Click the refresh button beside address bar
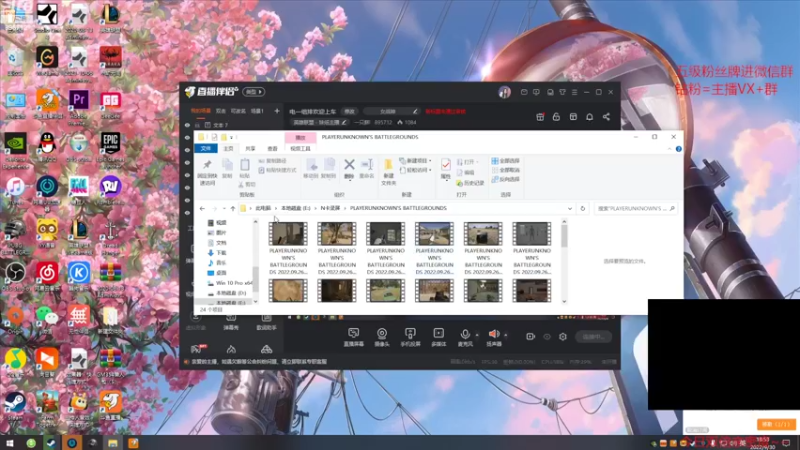 [583, 209]
